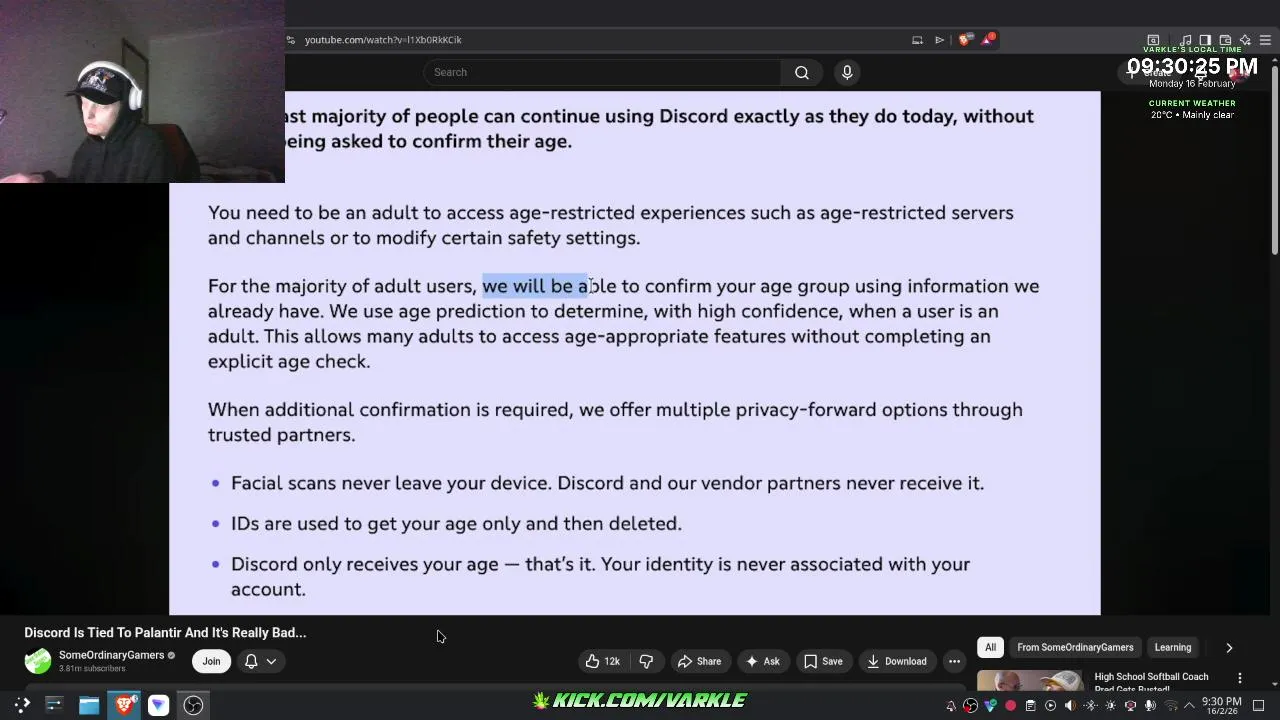Click the media player tray icon
The height and width of the screenshot is (720, 1280).
click(1050, 706)
